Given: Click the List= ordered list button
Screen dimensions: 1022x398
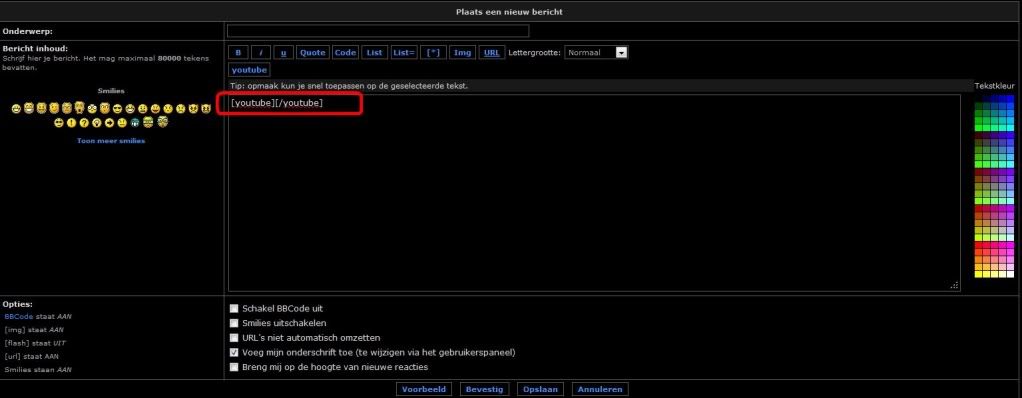Looking at the screenshot, I should (404, 53).
